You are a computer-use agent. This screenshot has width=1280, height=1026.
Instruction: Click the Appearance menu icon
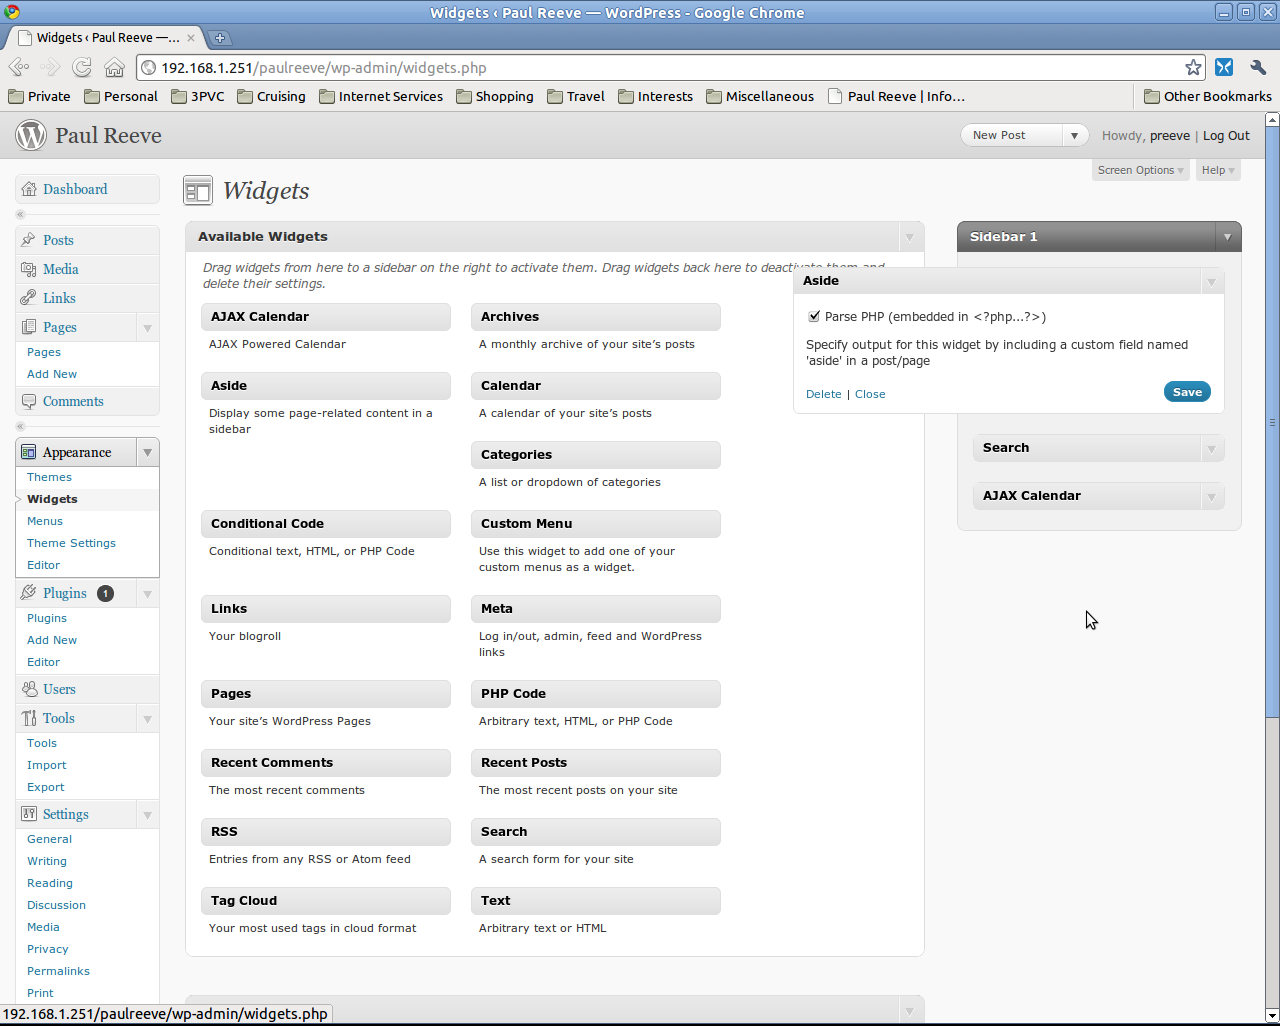[29, 452]
